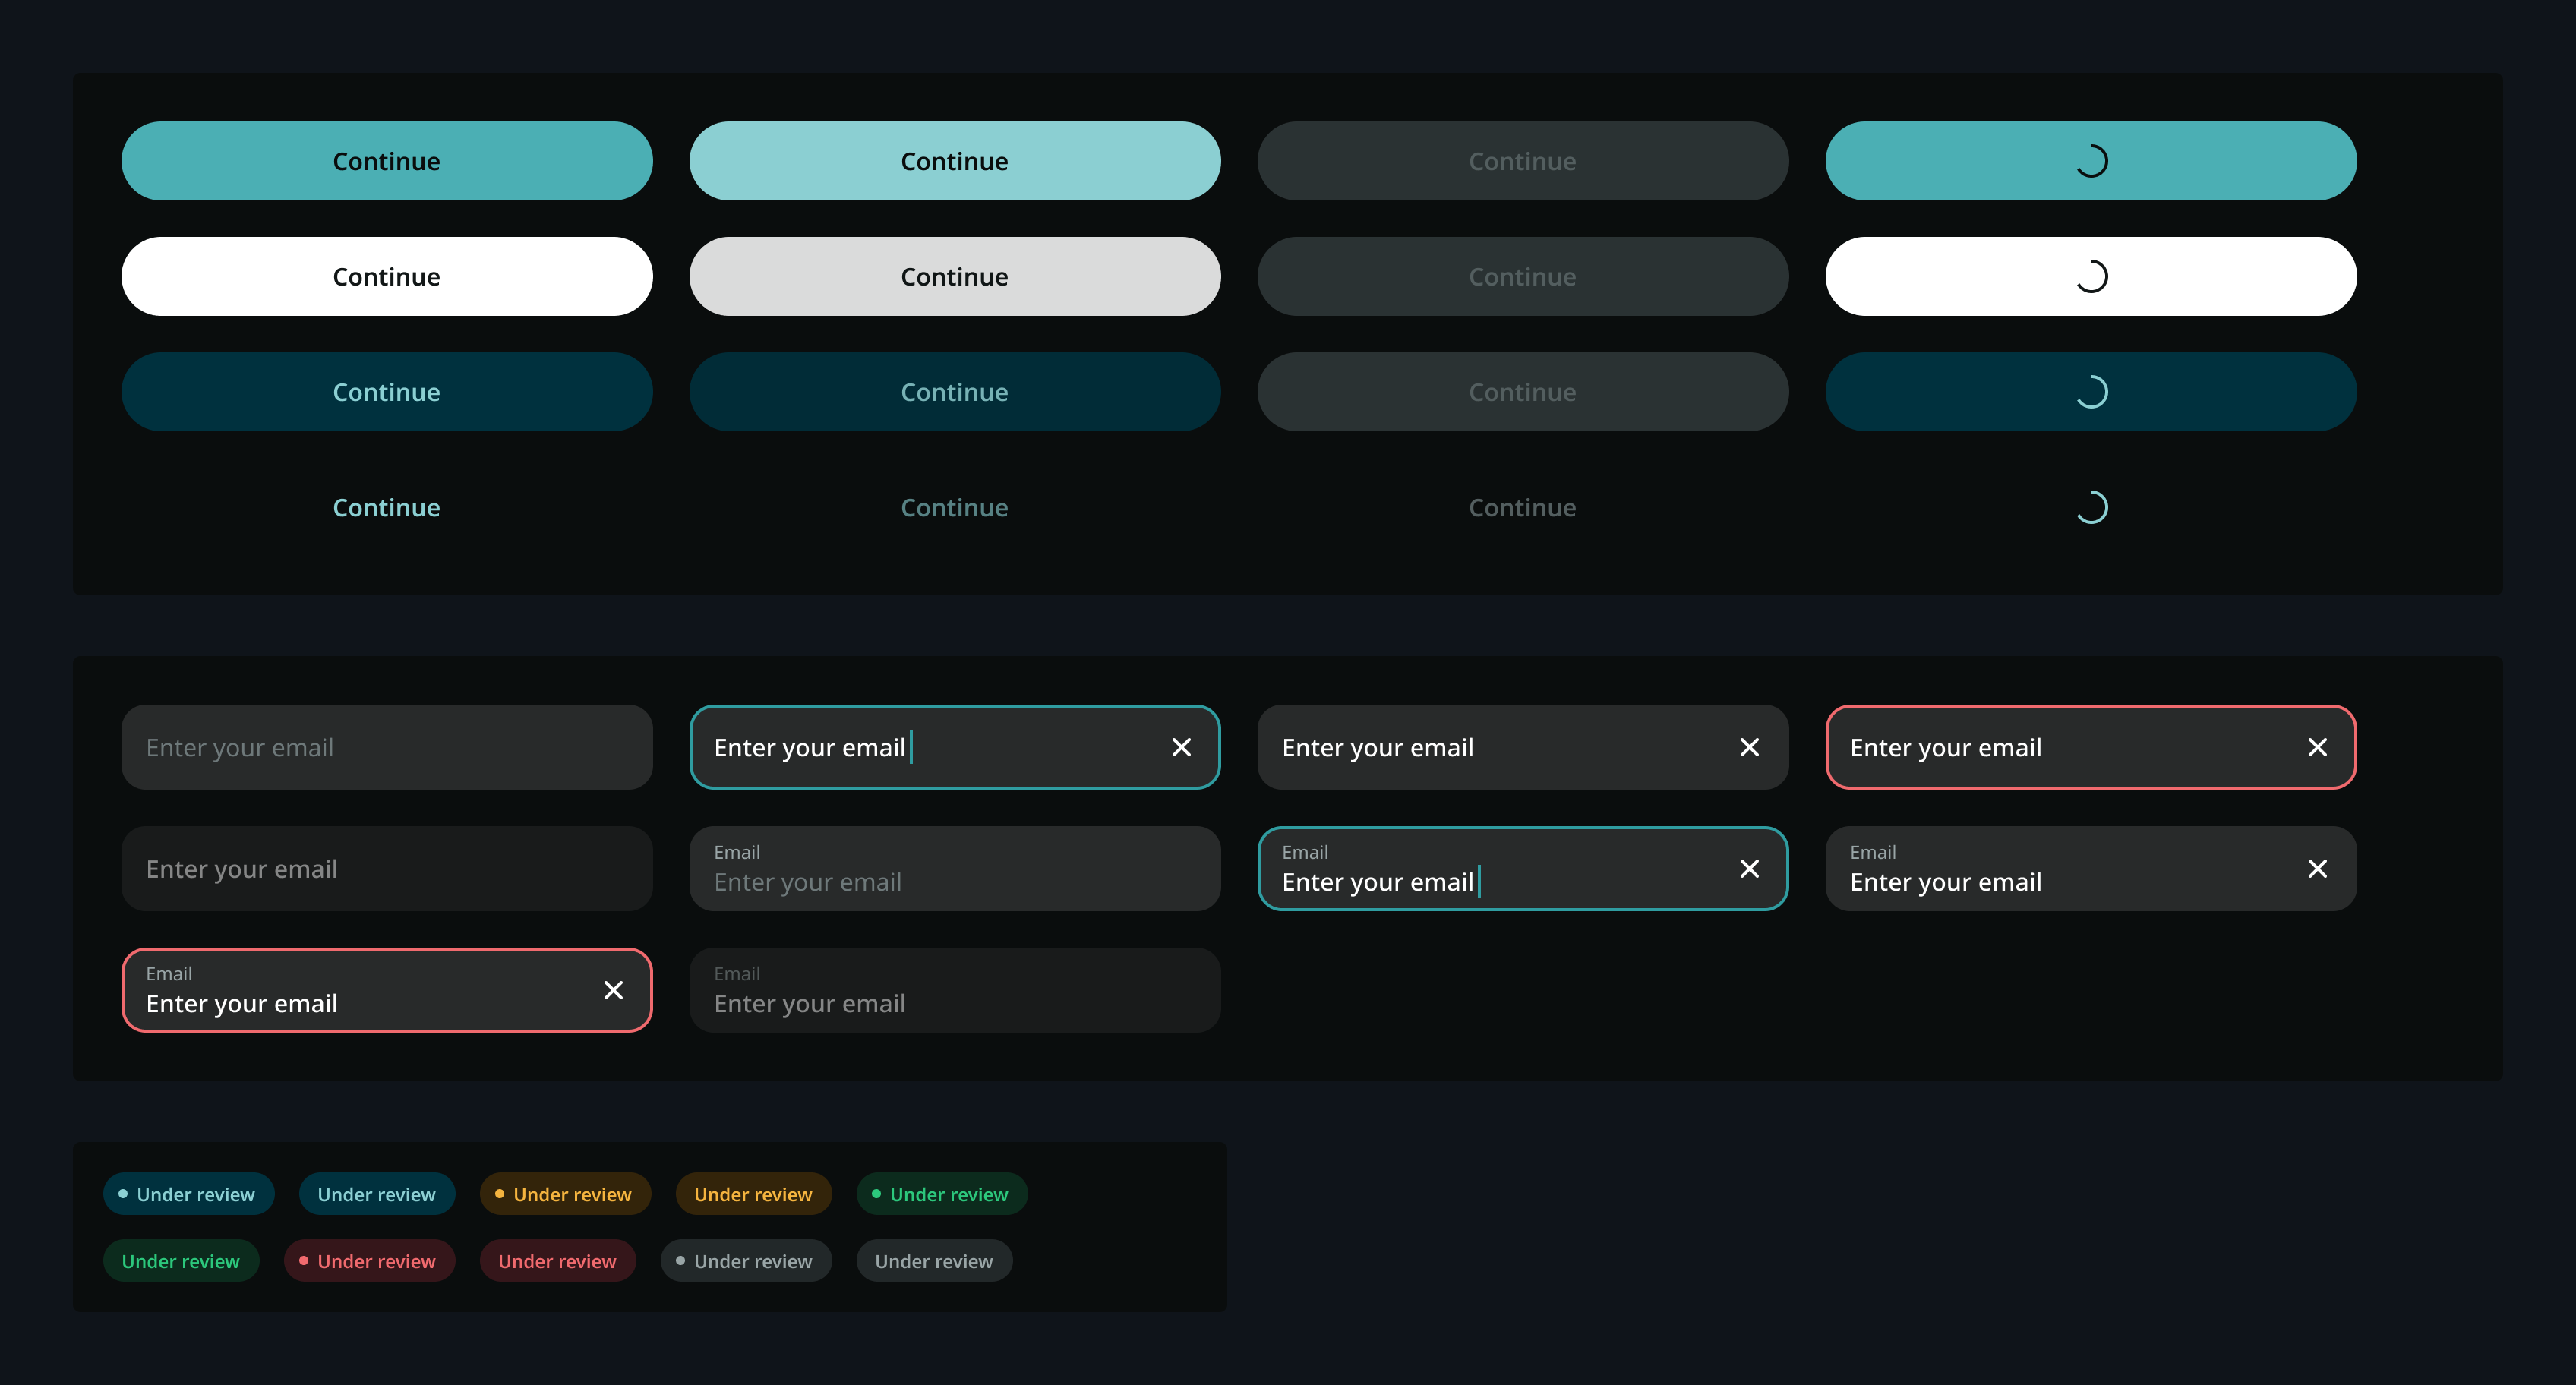The height and width of the screenshot is (1385, 2576).
Task: Click the pale light-teal Continue button
Action: click(955, 161)
